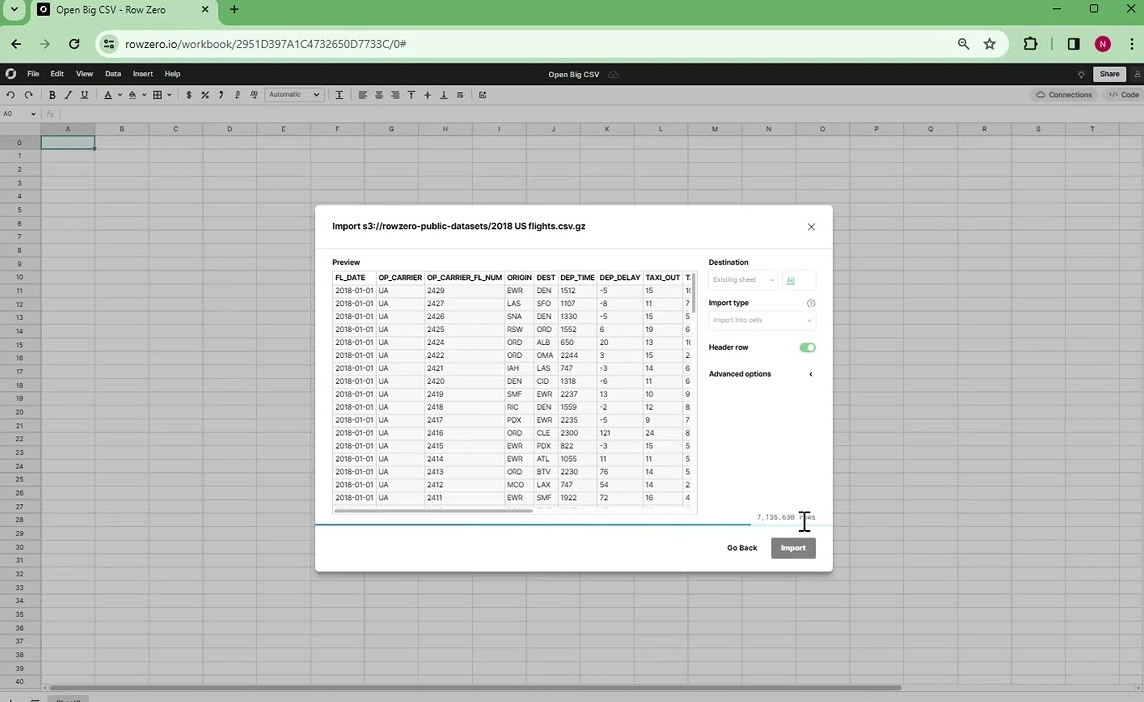This screenshot has height=702, width=1144.
Task: Open the Data menu
Action: [x=112, y=74]
